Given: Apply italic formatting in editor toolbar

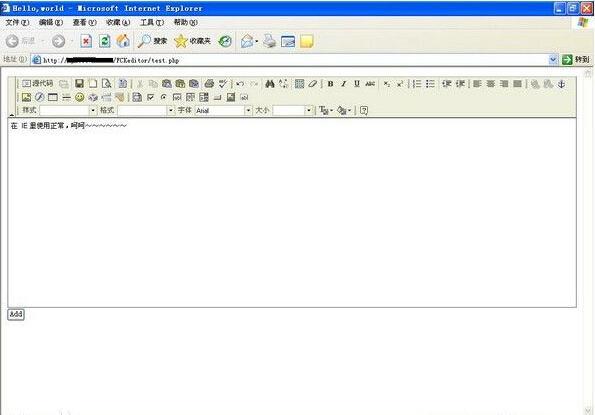Looking at the screenshot, I should [x=344, y=84].
